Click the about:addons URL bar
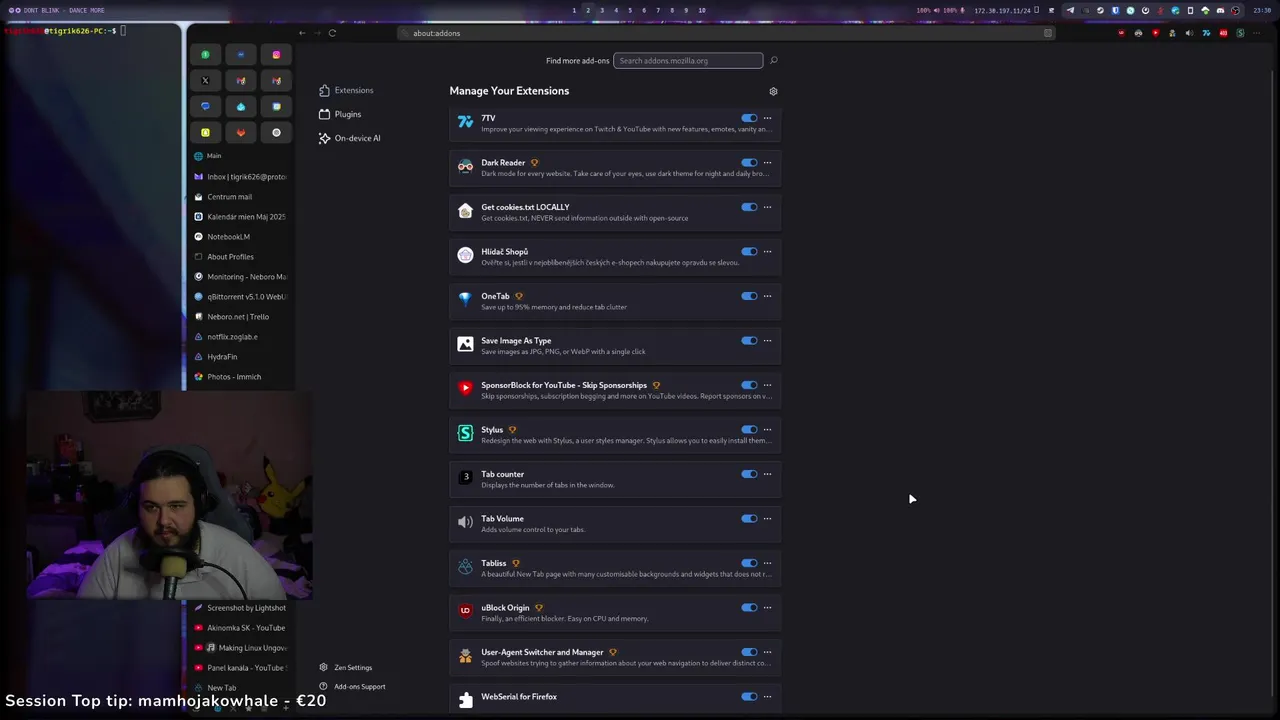 click(727, 33)
